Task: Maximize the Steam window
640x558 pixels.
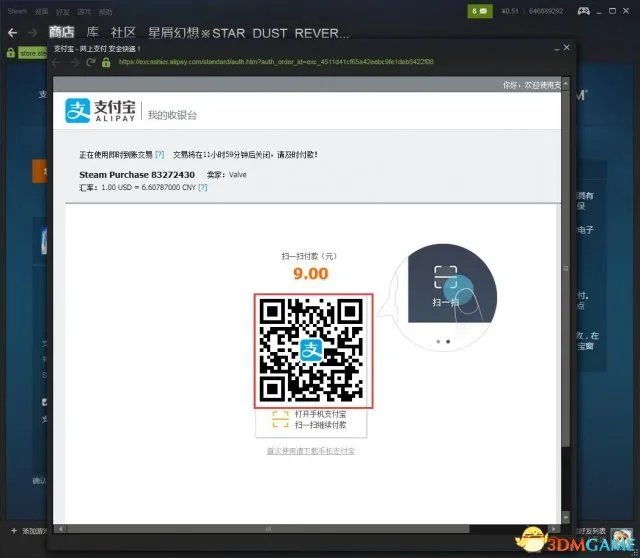Action: [612, 11]
